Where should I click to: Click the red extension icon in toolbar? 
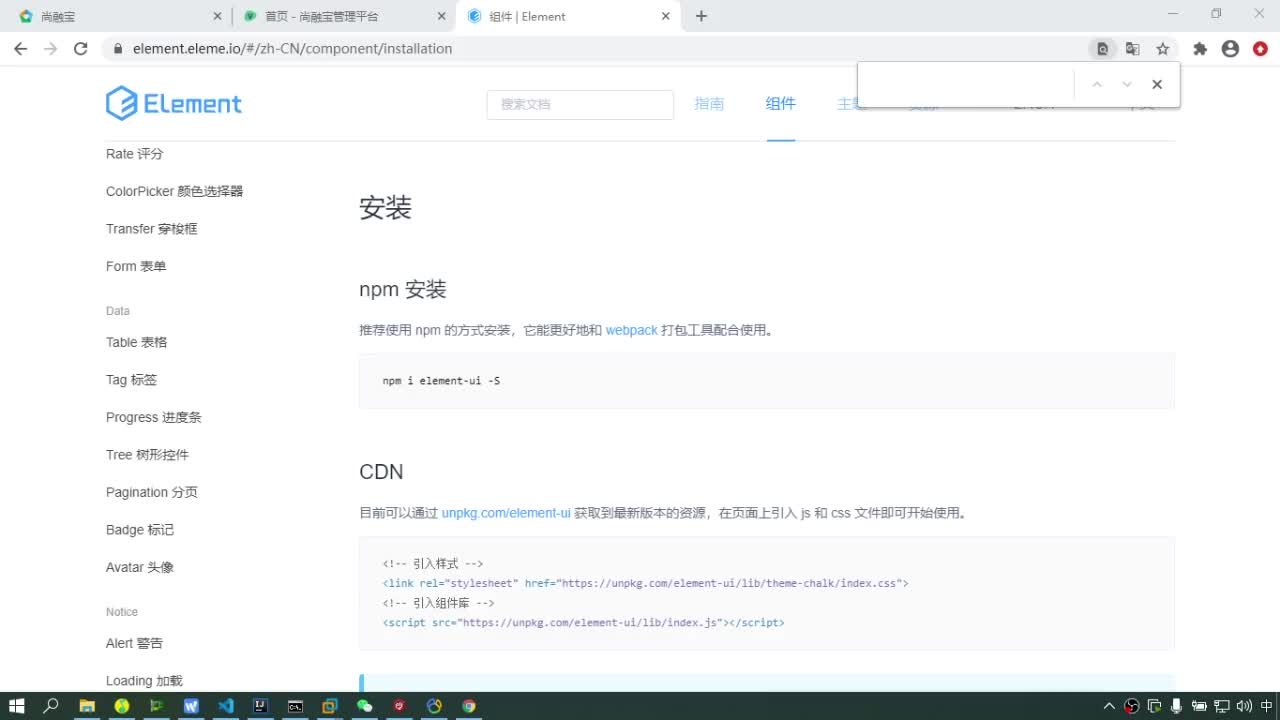click(x=1260, y=48)
